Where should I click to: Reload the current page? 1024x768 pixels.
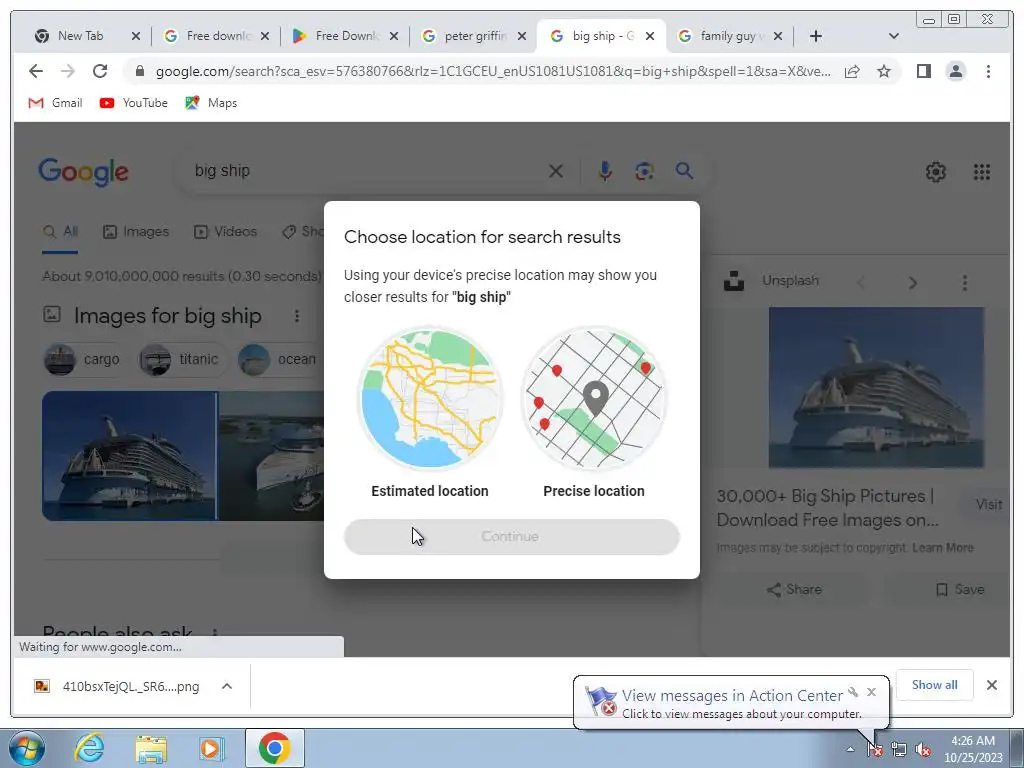tap(100, 71)
